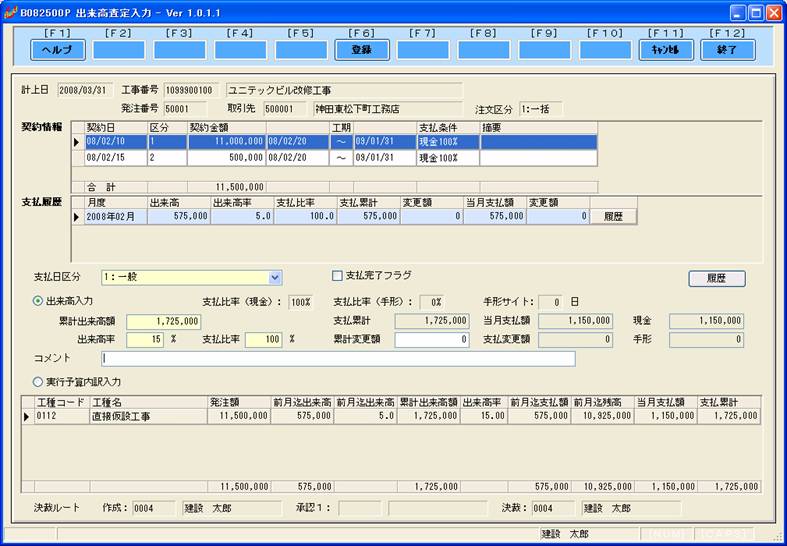Select the 実行予算内訳入力 radio button
The height and width of the screenshot is (546, 787).
[x=39, y=381]
